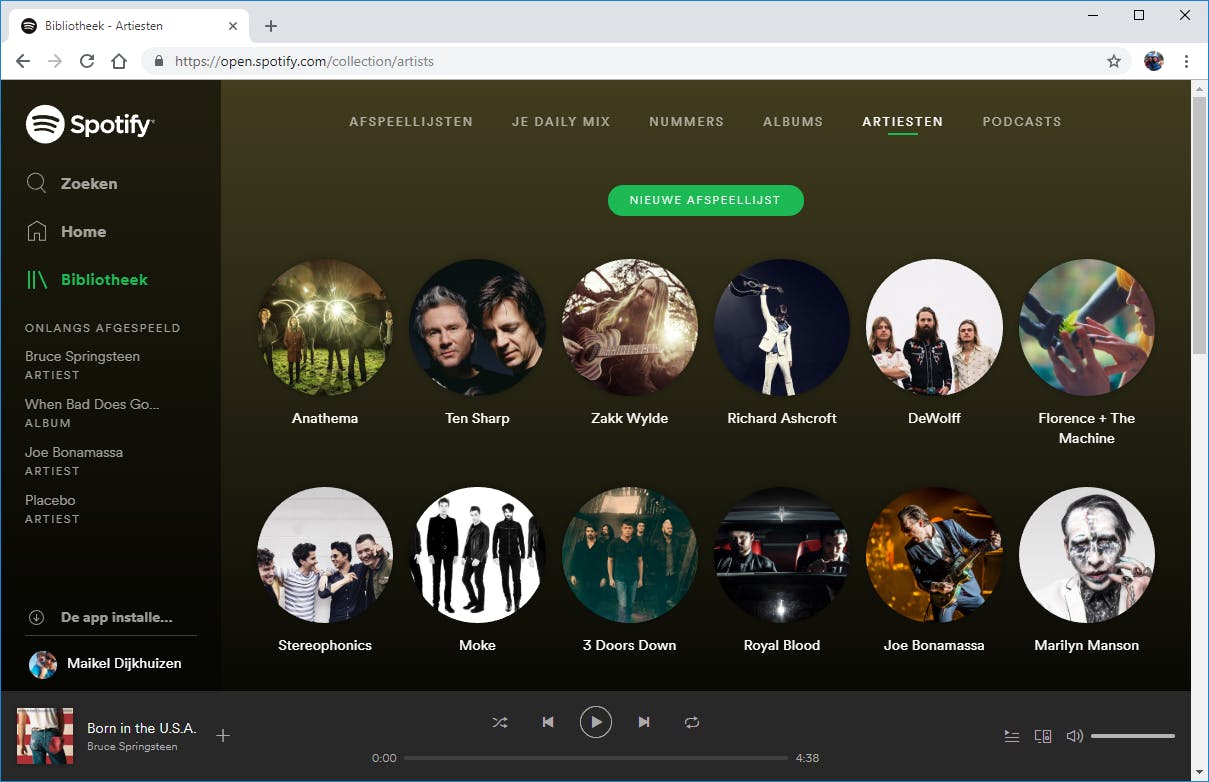Open Joe Bonamassa artist image in grid
Viewport: 1209px width, 782px height.
(x=934, y=555)
